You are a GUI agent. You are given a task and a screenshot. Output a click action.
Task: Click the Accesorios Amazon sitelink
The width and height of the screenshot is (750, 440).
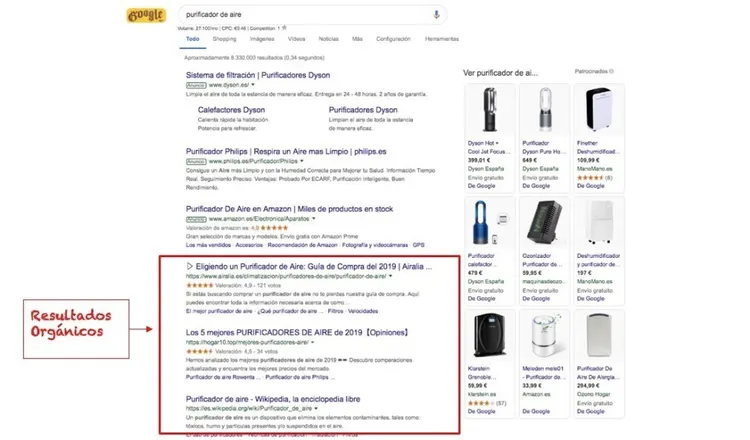(x=249, y=245)
